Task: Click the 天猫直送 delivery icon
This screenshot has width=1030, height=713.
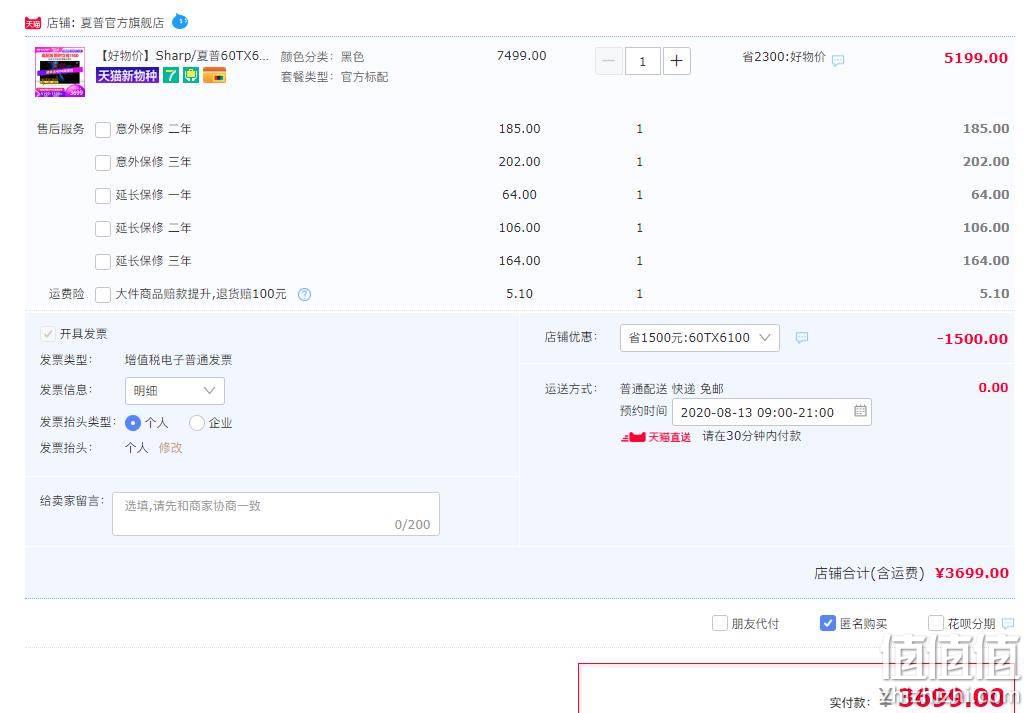Action: (x=656, y=436)
